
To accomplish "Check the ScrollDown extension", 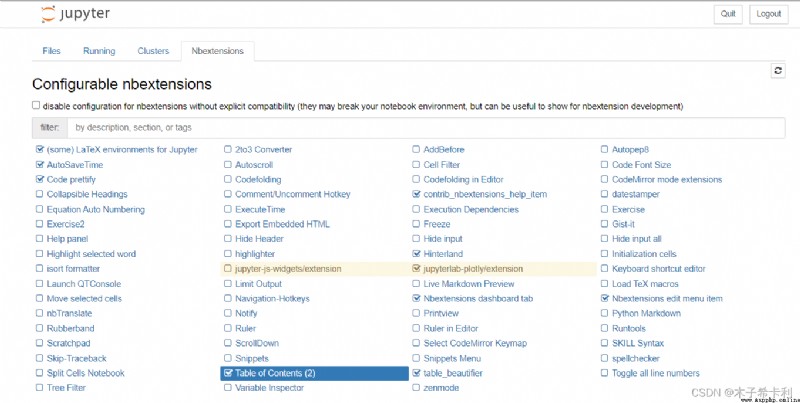I will (x=228, y=343).
